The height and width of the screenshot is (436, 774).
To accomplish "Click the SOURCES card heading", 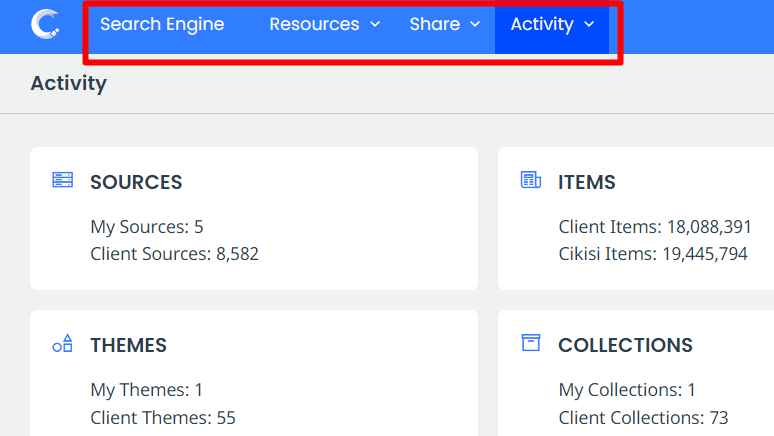I will point(136,182).
